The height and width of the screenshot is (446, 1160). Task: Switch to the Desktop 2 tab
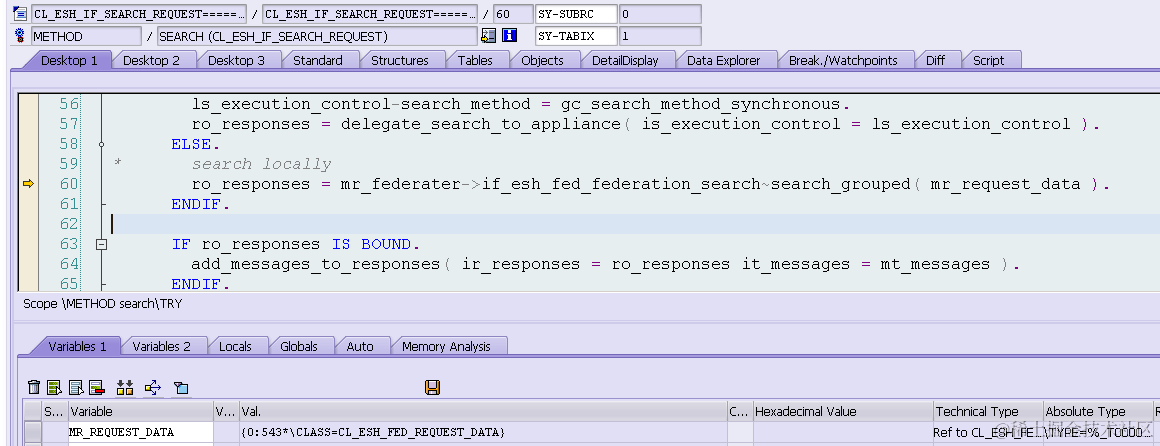(151, 61)
